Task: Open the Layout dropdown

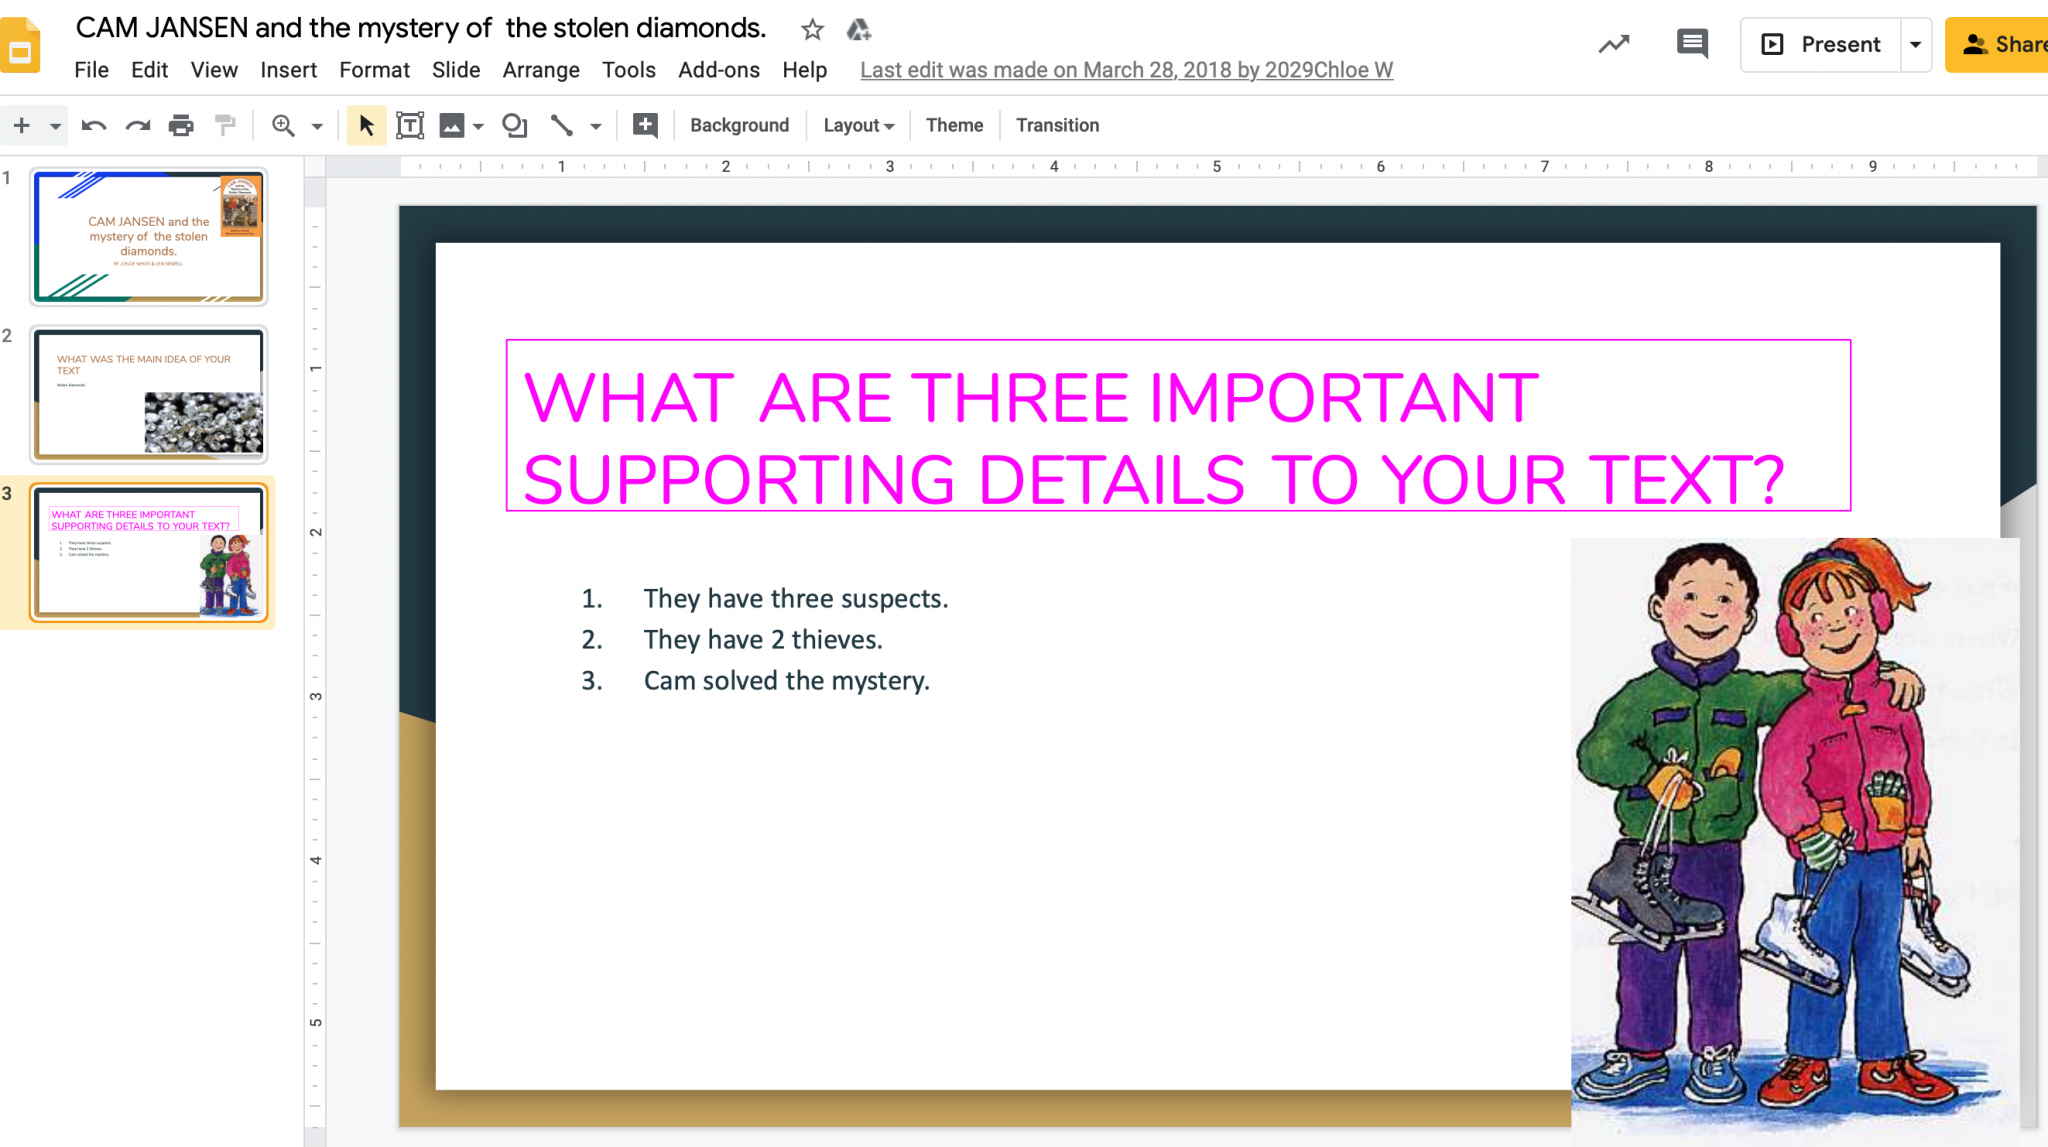Action: (858, 125)
